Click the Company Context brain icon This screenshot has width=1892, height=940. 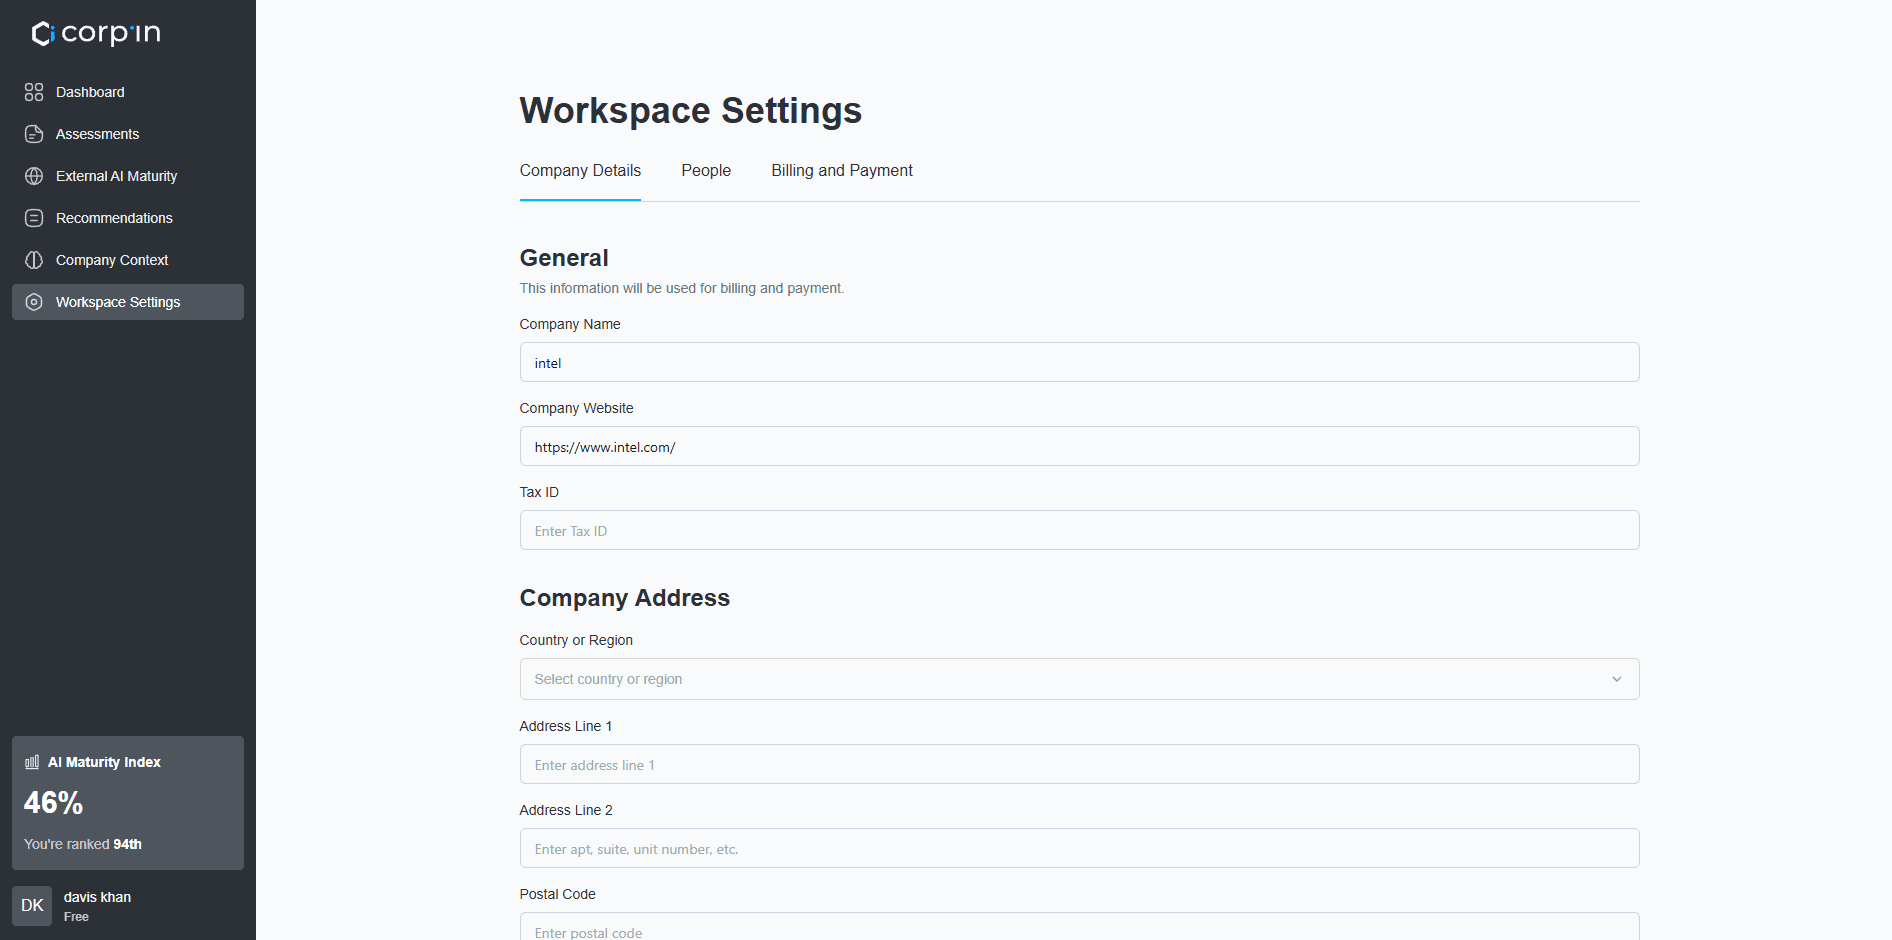pyautogui.click(x=34, y=260)
